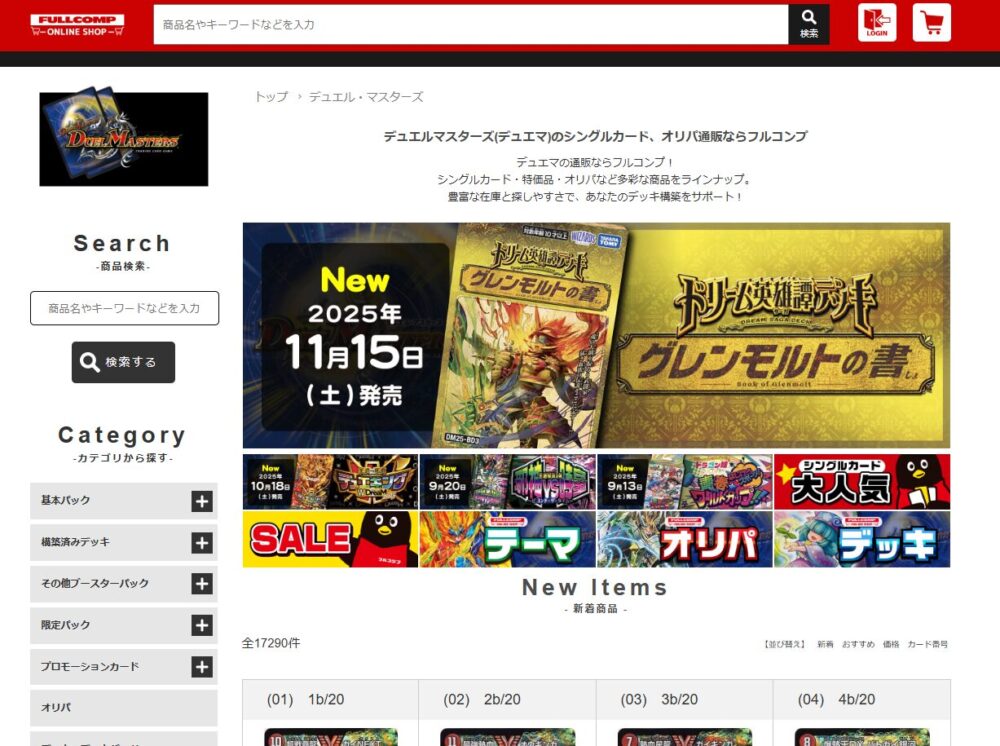
Task: Open the デッキ banner tile
Action: coord(862,539)
